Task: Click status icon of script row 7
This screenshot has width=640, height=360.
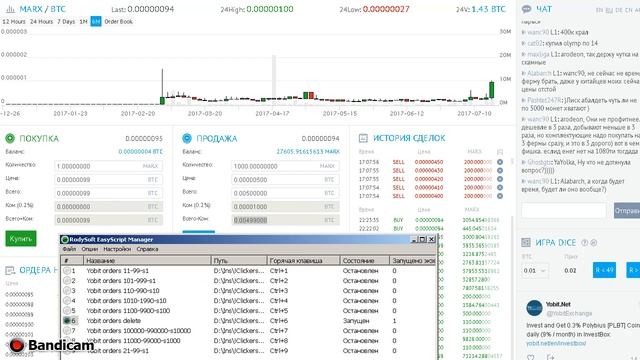Action: [x=67, y=331]
